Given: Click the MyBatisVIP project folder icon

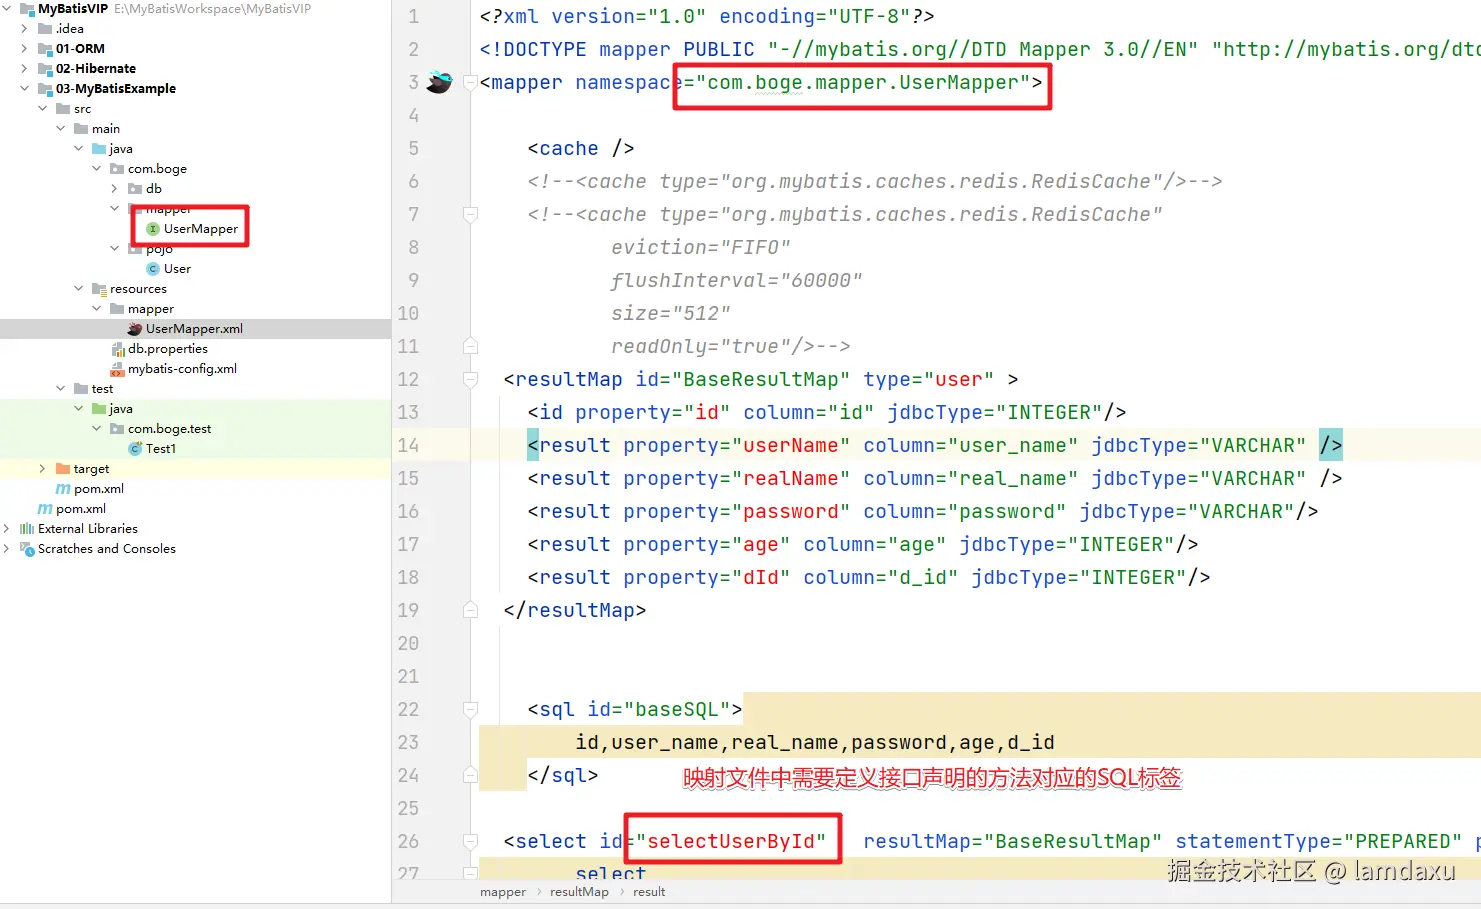Looking at the screenshot, I should click(27, 9).
